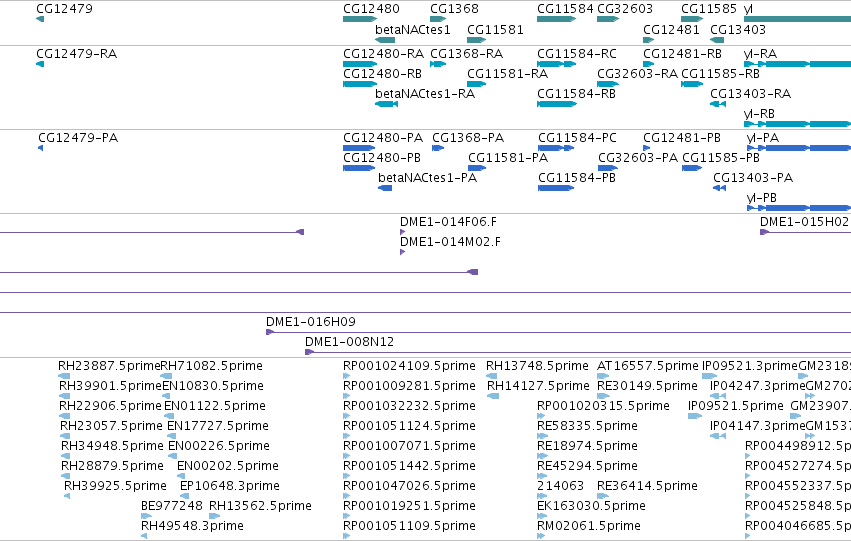Select EST RH13562.5prime
Viewport: 851px width, 541px height.
(260, 506)
